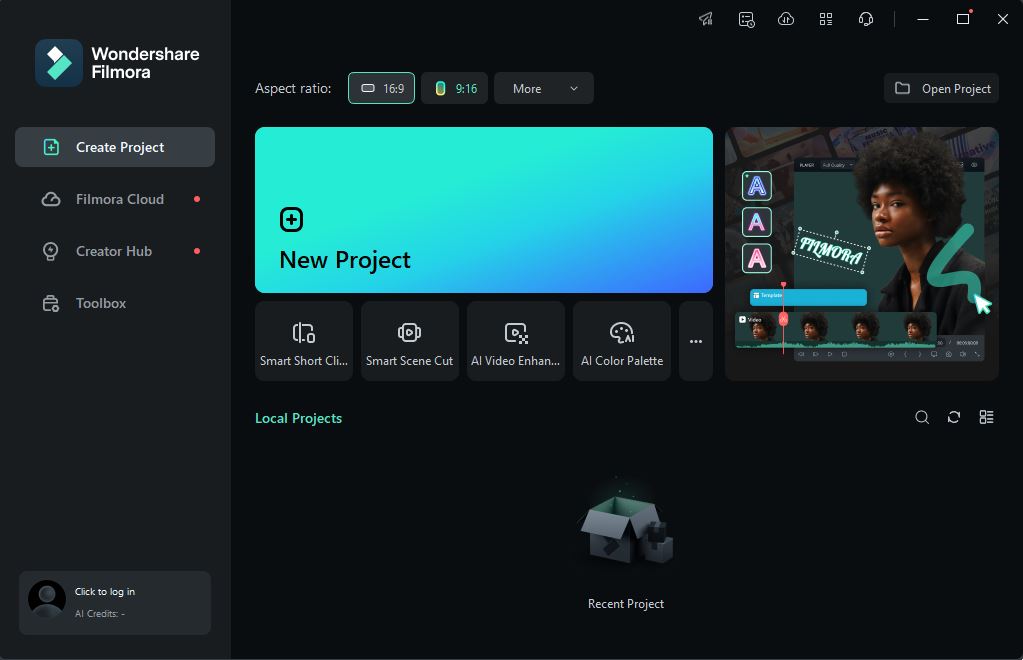Open AI Color Palette tool
Viewport: 1023px width, 660px height.
coord(622,341)
